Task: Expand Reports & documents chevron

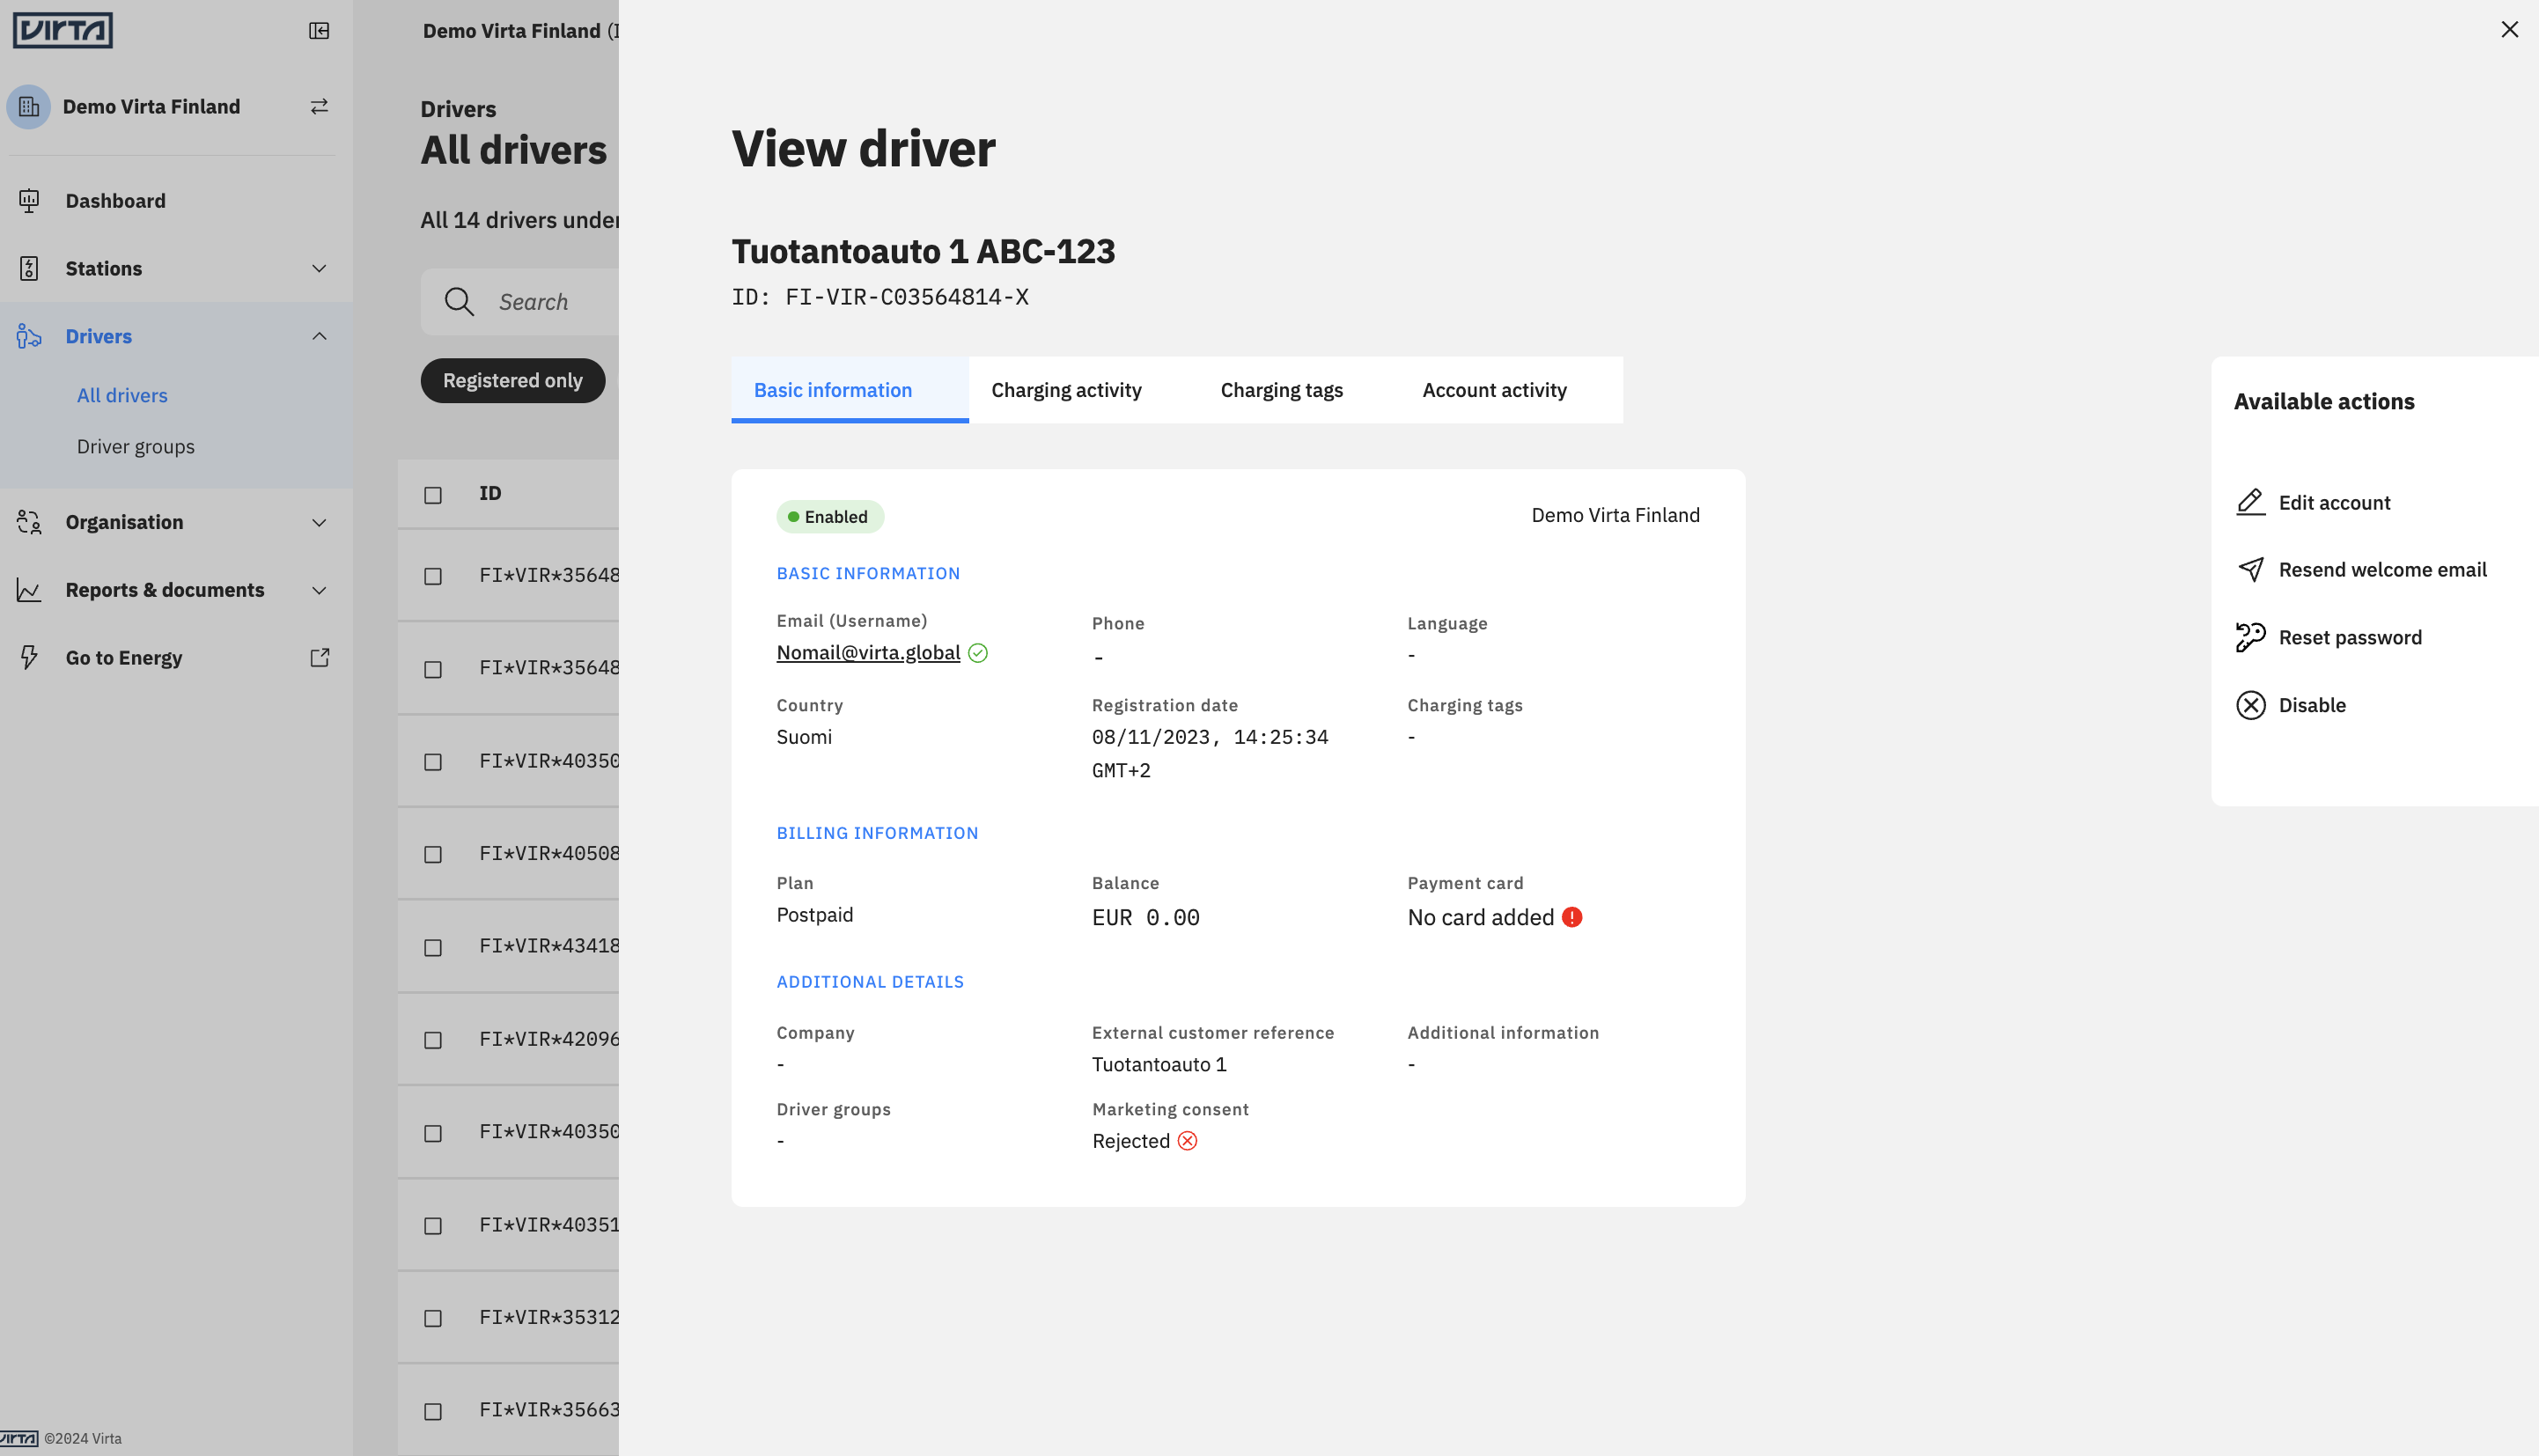Action: tap(319, 591)
